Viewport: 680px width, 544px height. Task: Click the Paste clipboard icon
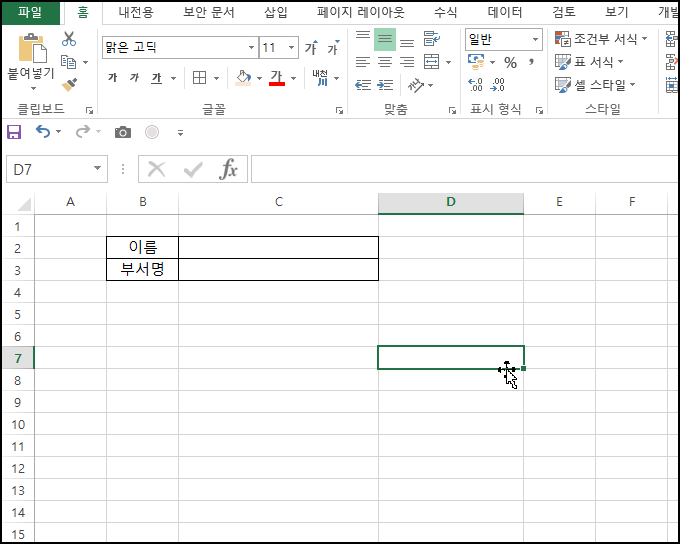tap(32, 48)
